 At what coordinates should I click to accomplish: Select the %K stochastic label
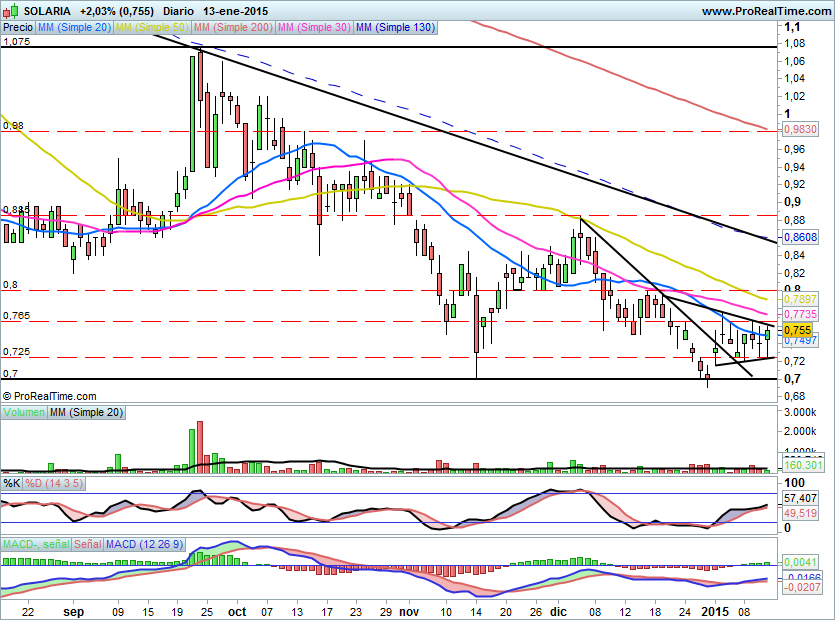click(x=12, y=483)
